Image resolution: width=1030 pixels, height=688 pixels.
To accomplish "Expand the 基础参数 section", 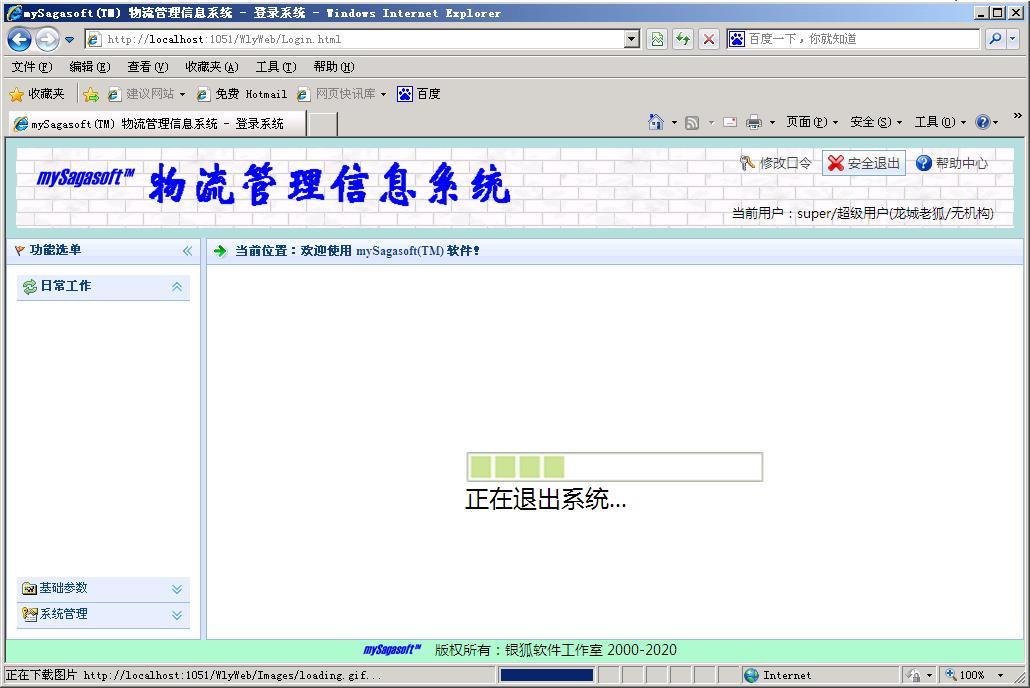I will point(177,589).
